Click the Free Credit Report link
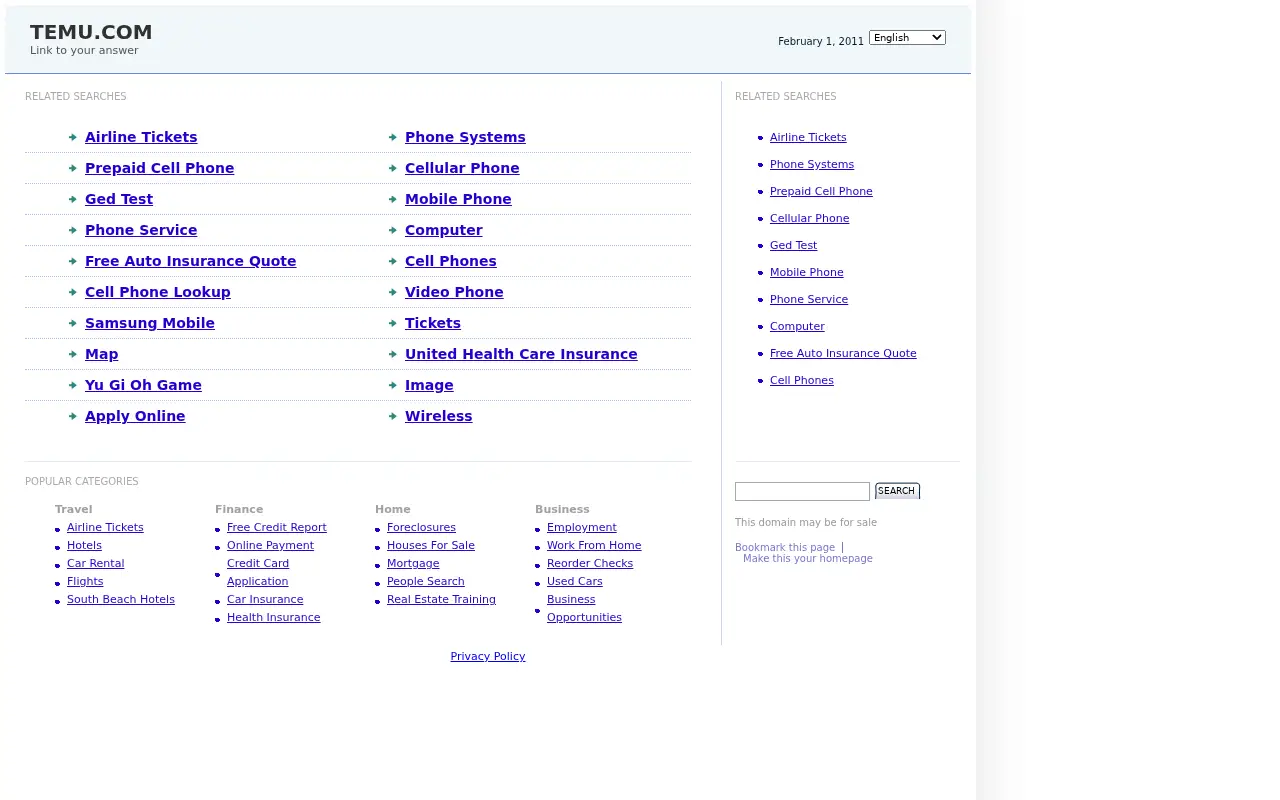The image size is (1280, 800). coord(277,527)
